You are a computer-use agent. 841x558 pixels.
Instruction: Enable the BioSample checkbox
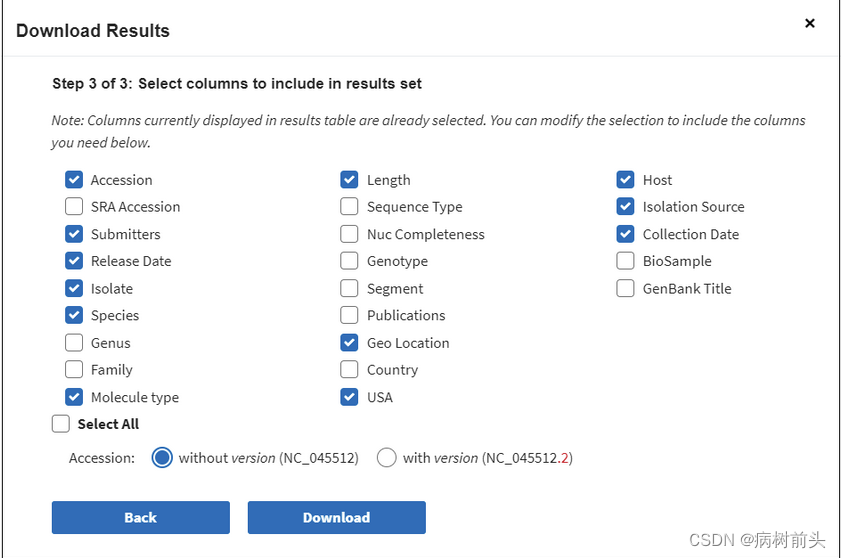click(x=625, y=261)
